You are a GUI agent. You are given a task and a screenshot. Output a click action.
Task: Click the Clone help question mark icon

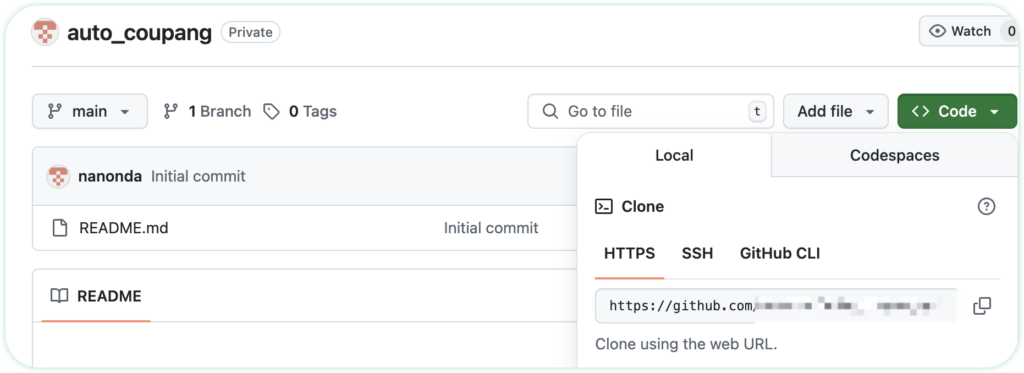[985, 207]
